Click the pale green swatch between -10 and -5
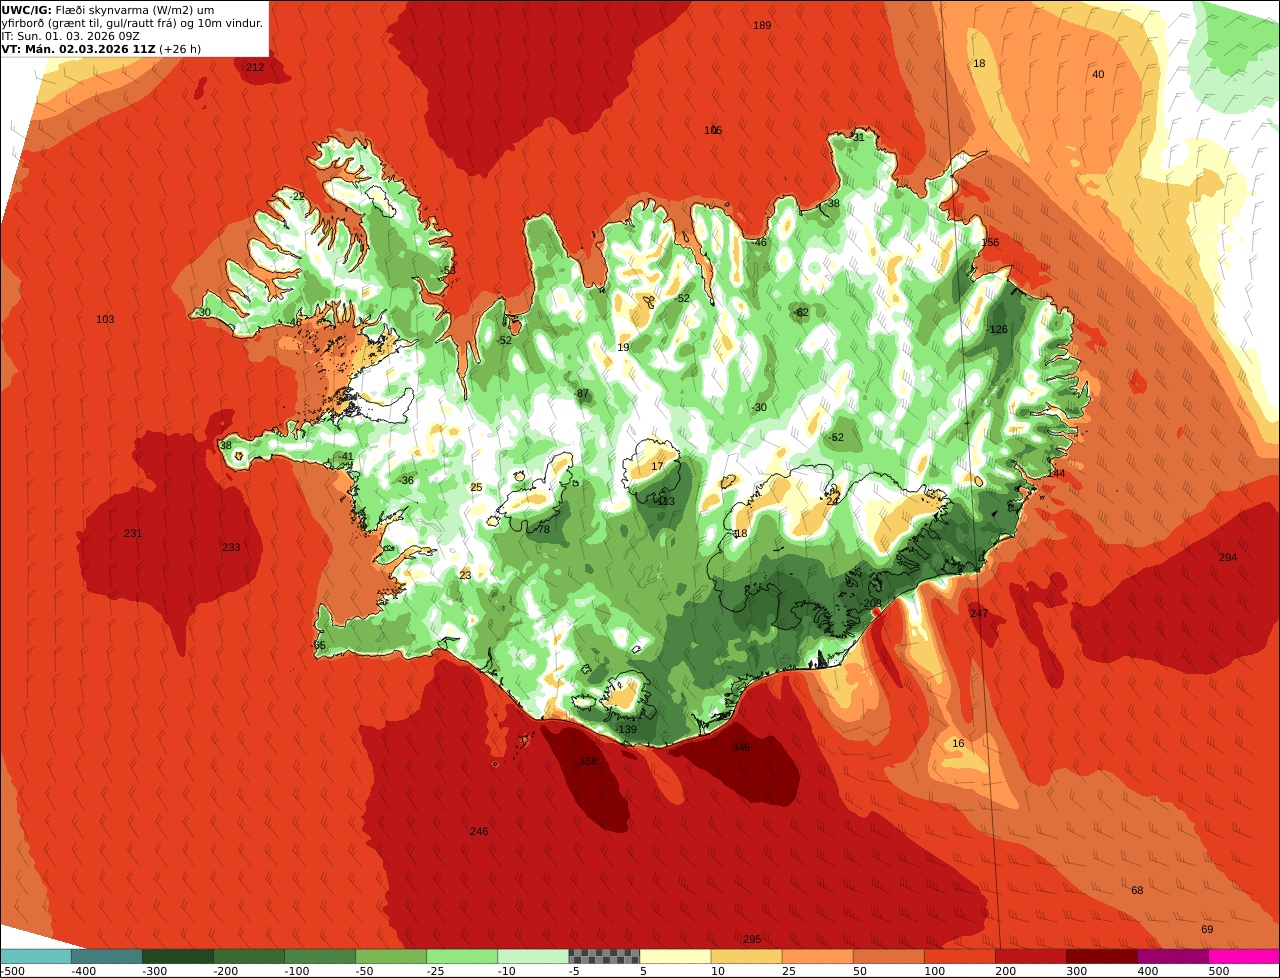 [533, 956]
